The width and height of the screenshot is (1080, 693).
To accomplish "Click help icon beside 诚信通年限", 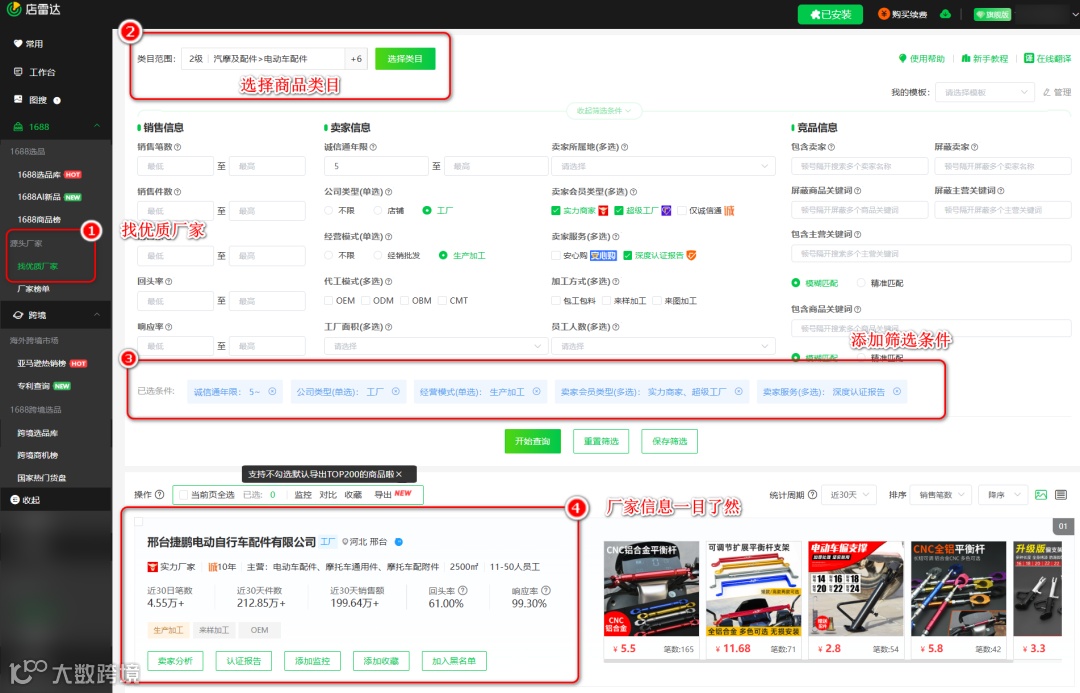I will click(373, 147).
